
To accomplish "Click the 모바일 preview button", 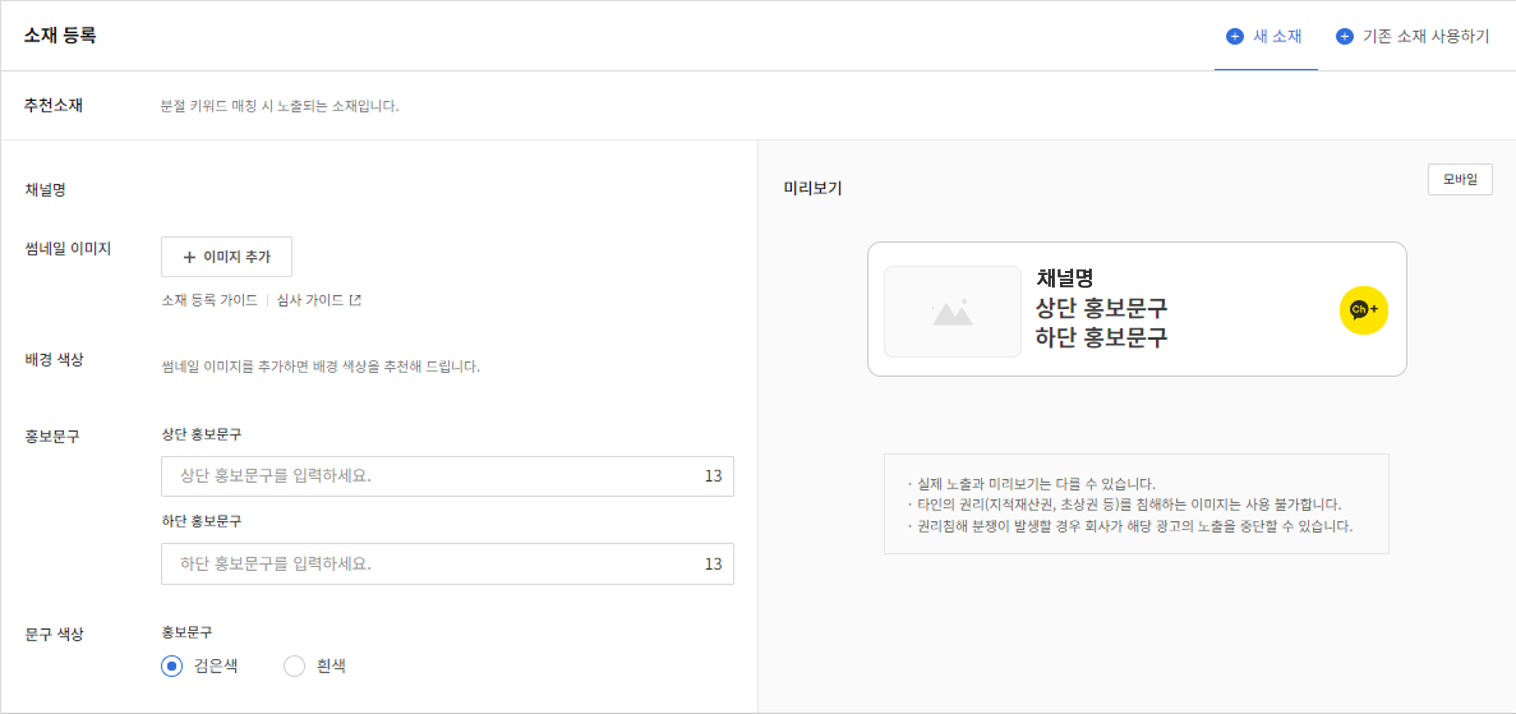I will coord(1459,180).
